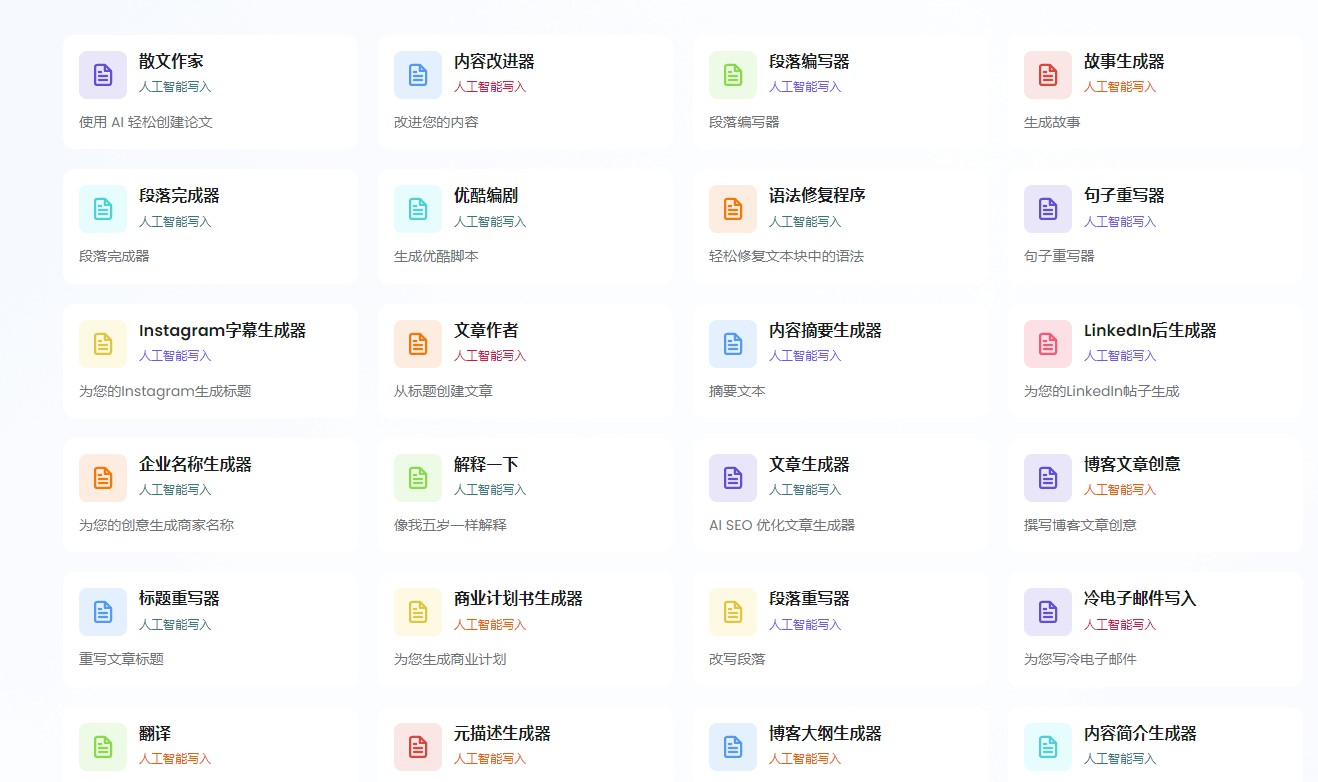Click the description 像我五岁一样解释
The width and height of the screenshot is (1318, 782).
pos(450,525)
